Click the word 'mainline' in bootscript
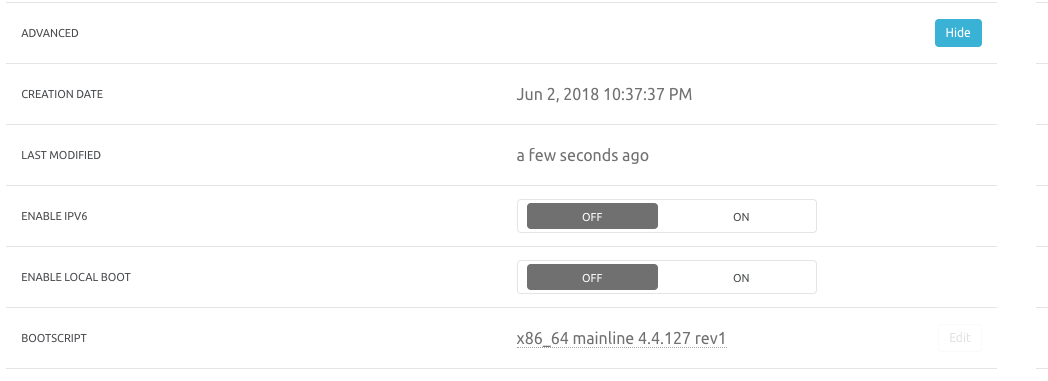This screenshot has height=381, width=1048. pyautogui.click(x=603, y=339)
